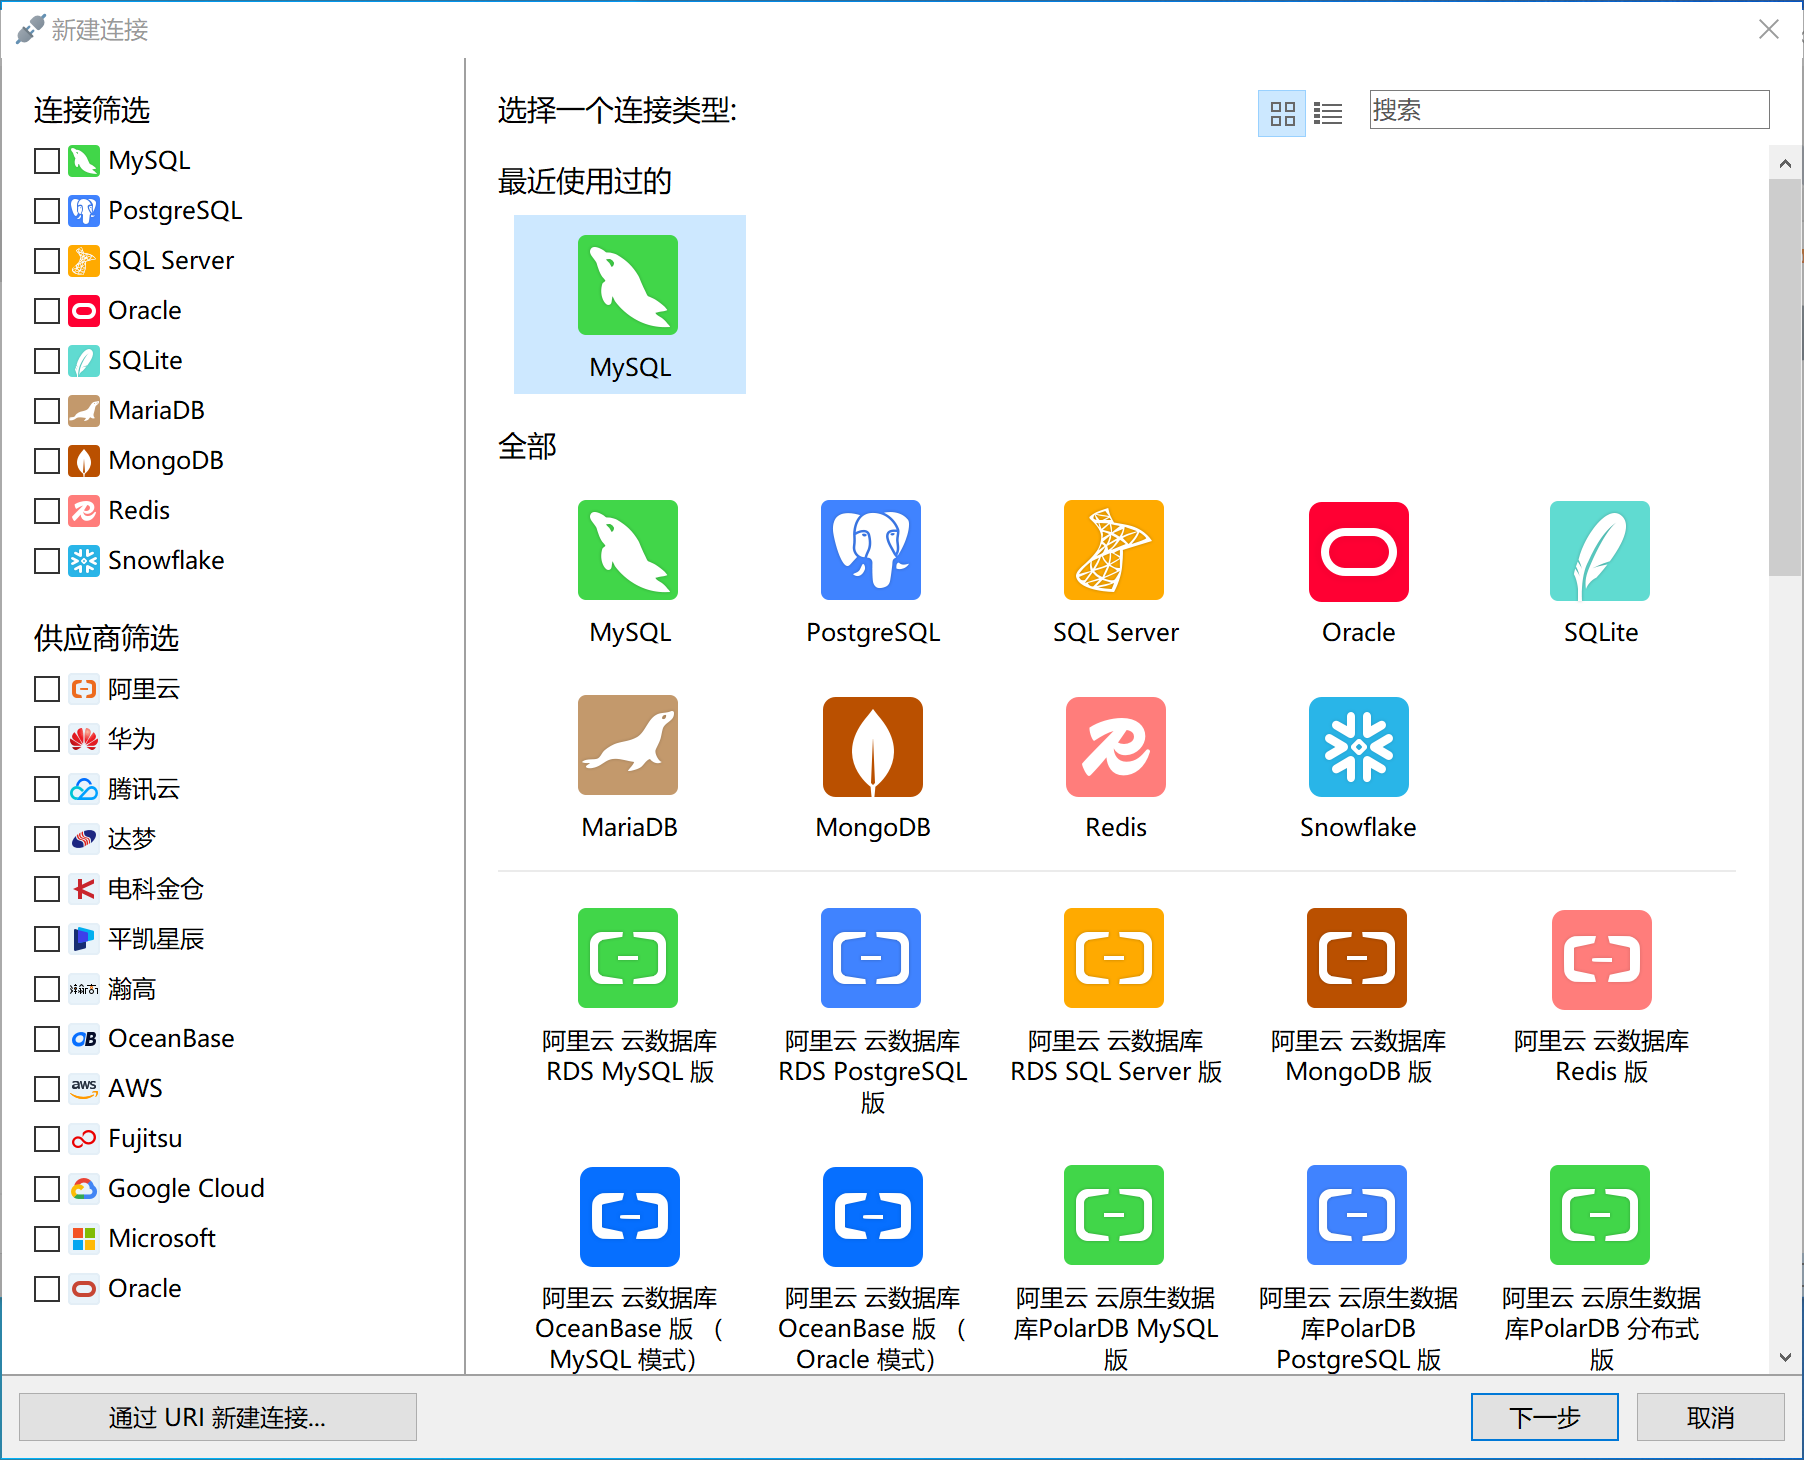Select 阿里云 RDS SQL Server 版 icon
This screenshot has height=1460, width=1804.
1114,958
